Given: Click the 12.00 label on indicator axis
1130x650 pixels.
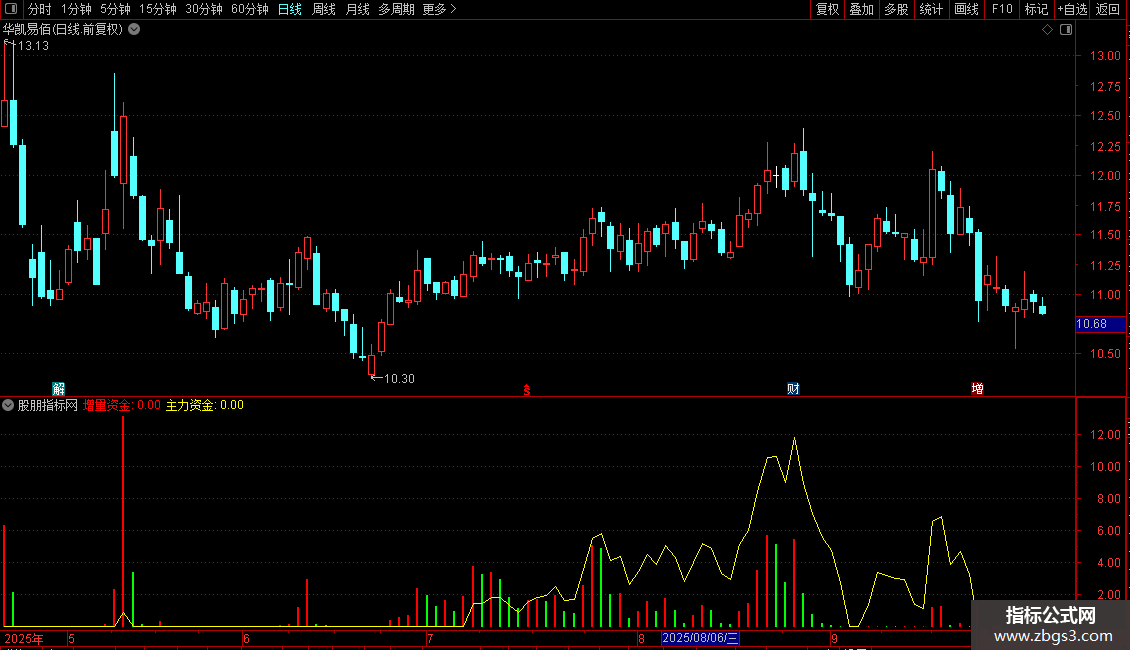Looking at the screenshot, I should [x=1105, y=435].
